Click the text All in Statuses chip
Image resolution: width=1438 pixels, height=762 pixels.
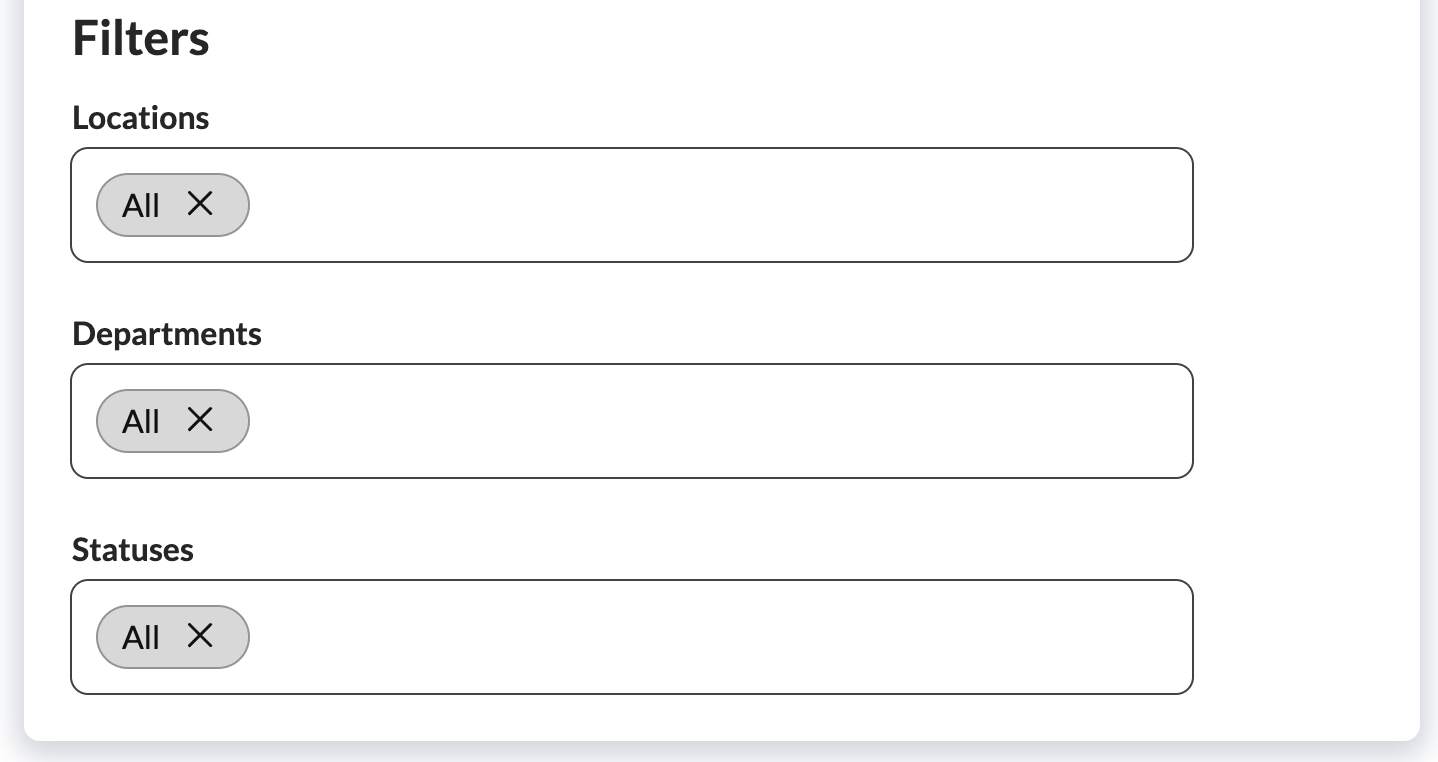coord(140,638)
